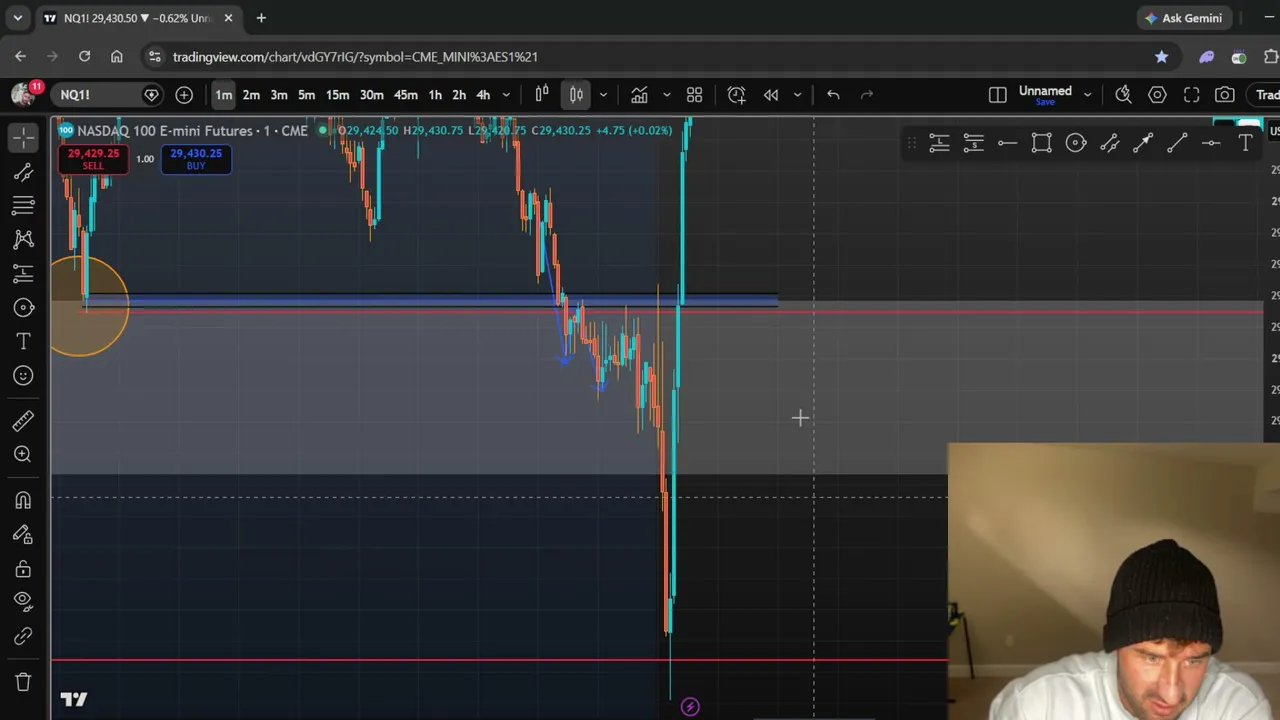The image size is (1280, 720).
Task: Open chart settings hexagon icon
Action: click(1158, 95)
